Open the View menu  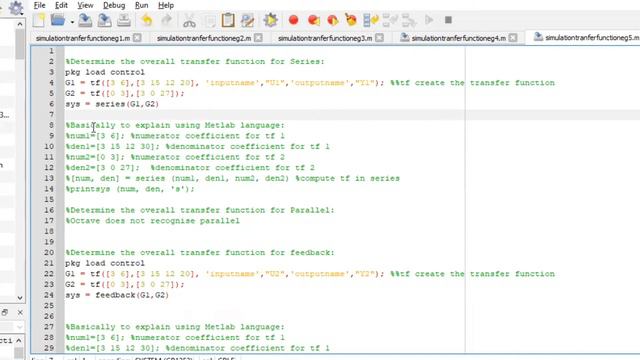click(85, 5)
